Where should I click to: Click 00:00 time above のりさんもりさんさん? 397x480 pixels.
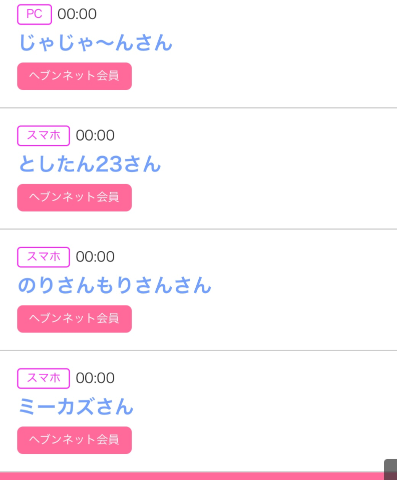click(95, 257)
